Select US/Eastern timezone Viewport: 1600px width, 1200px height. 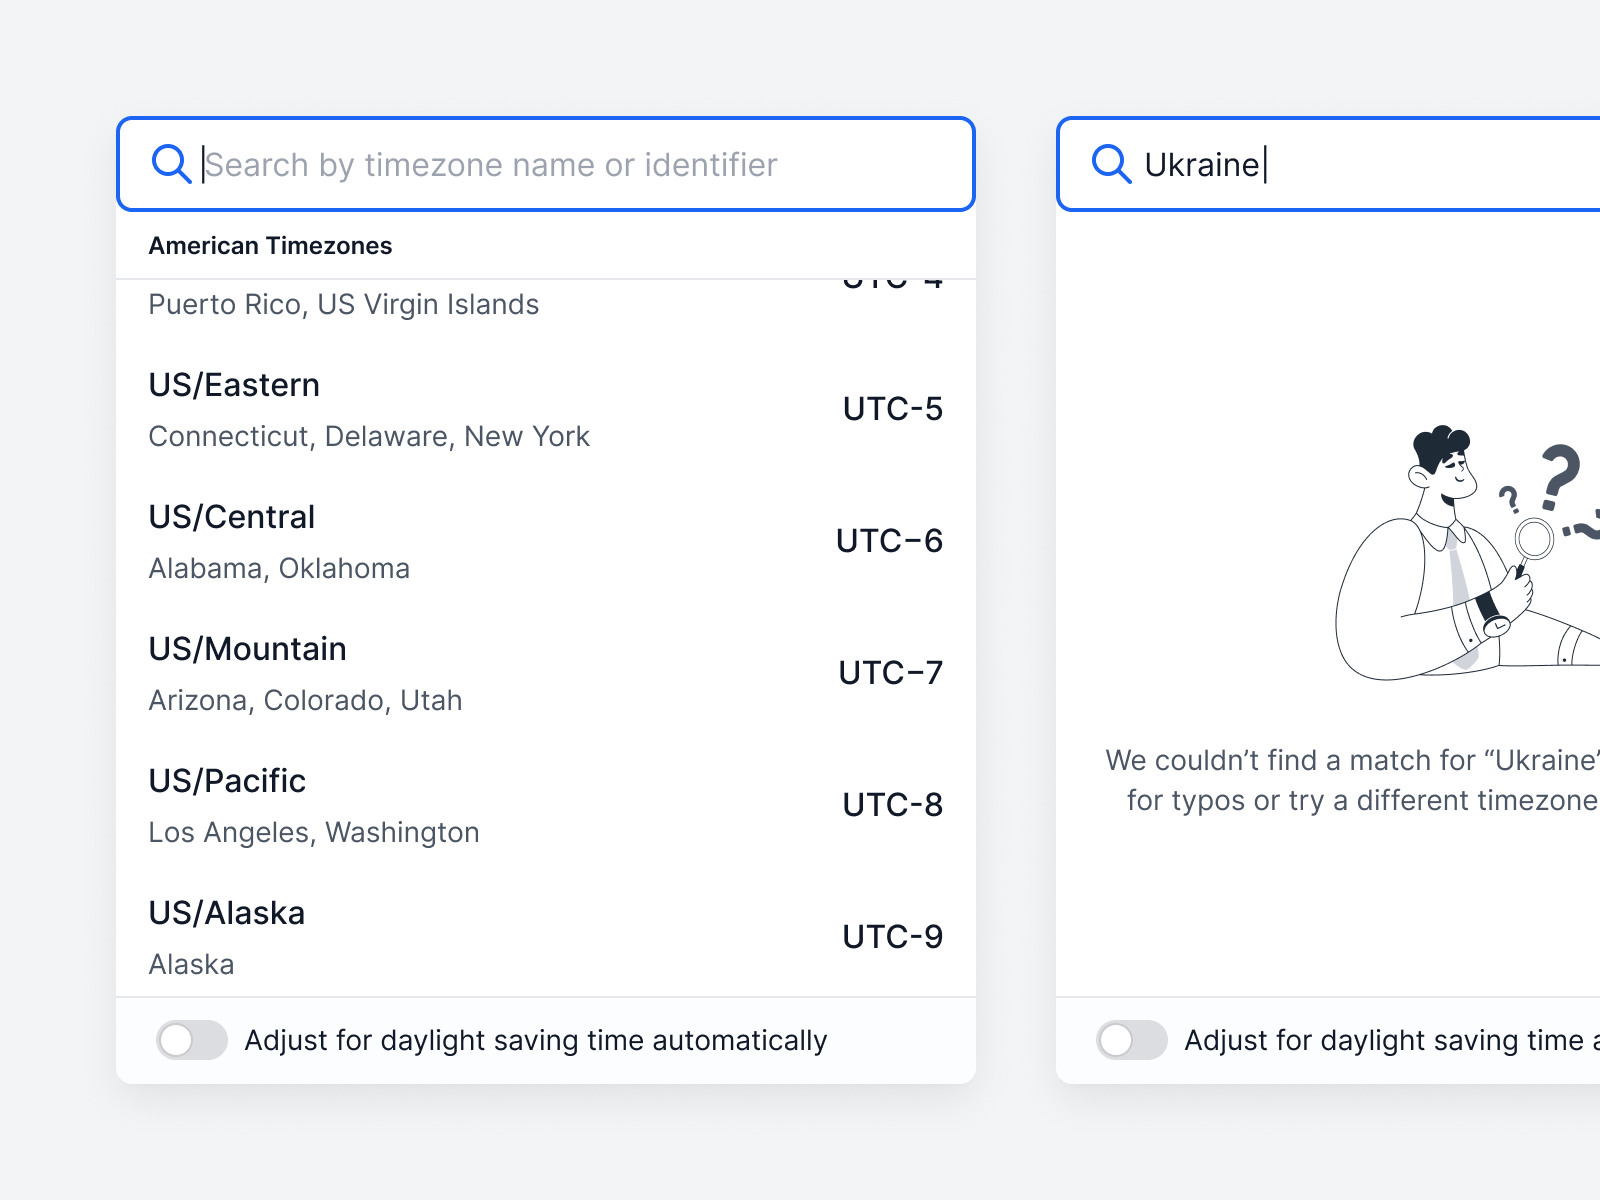(x=234, y=384)
